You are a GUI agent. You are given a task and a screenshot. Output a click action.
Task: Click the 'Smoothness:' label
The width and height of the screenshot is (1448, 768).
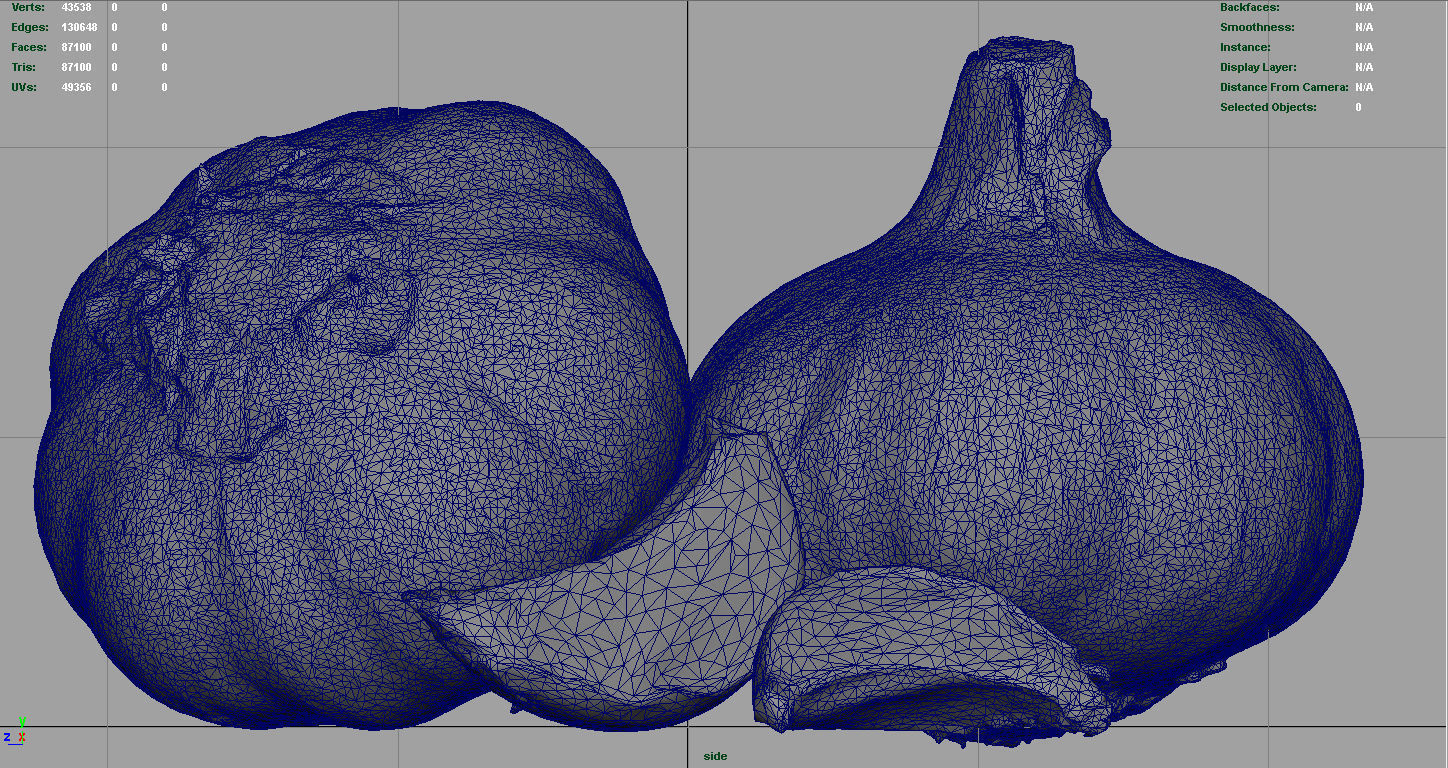tap(1257, 27)
